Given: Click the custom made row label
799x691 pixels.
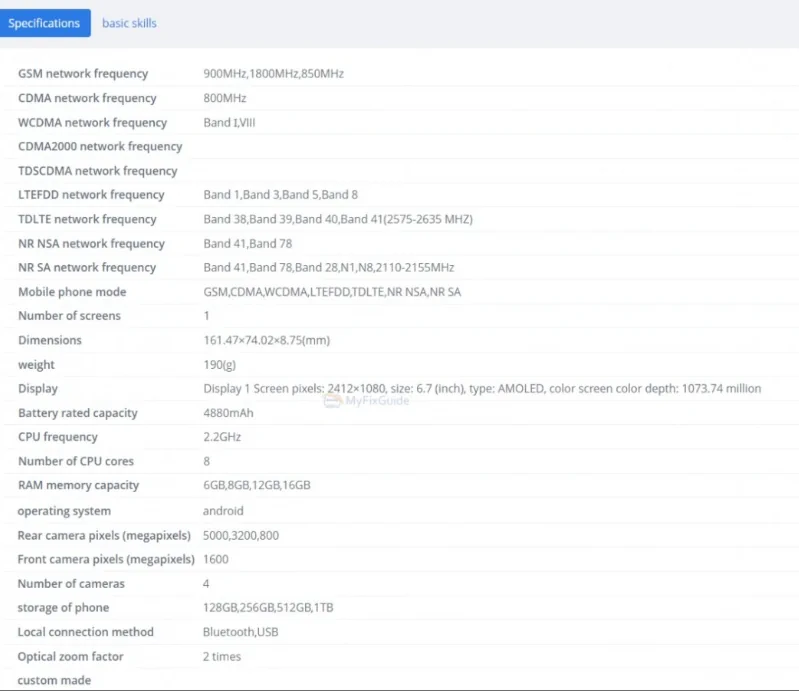Looking at the screenshot, I should 54,680.
